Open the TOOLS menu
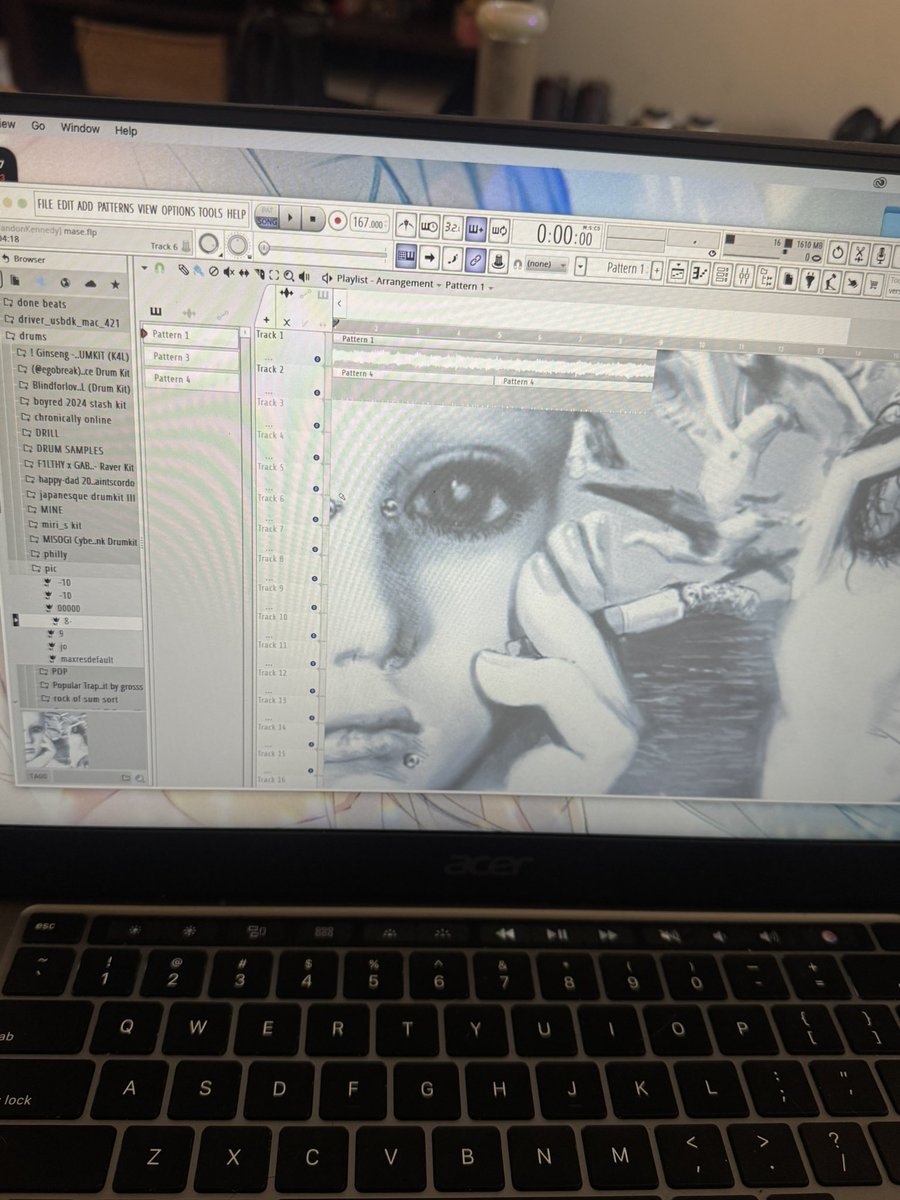 point(210,212)
